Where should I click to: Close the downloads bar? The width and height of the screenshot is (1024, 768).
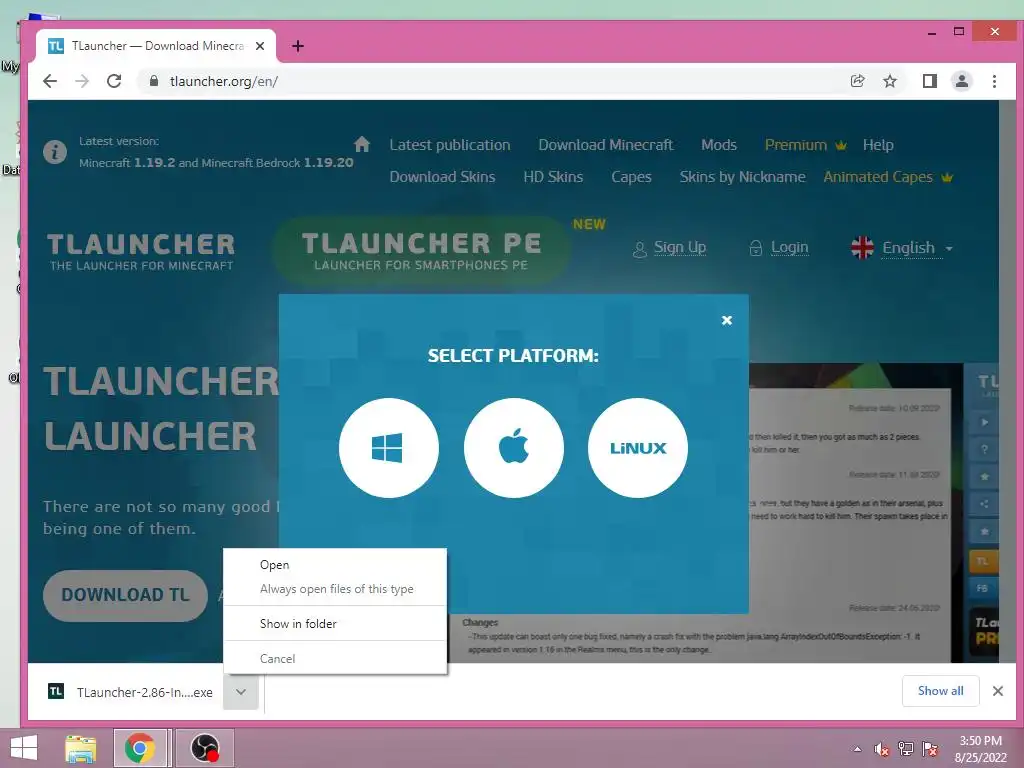click(x=997, y=691)
